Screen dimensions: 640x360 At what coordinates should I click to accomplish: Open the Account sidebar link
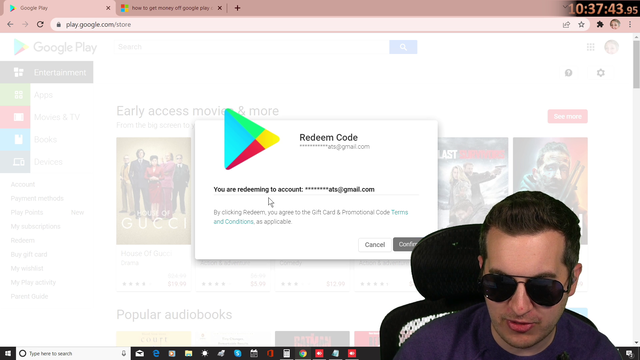[x=23, y=184]
